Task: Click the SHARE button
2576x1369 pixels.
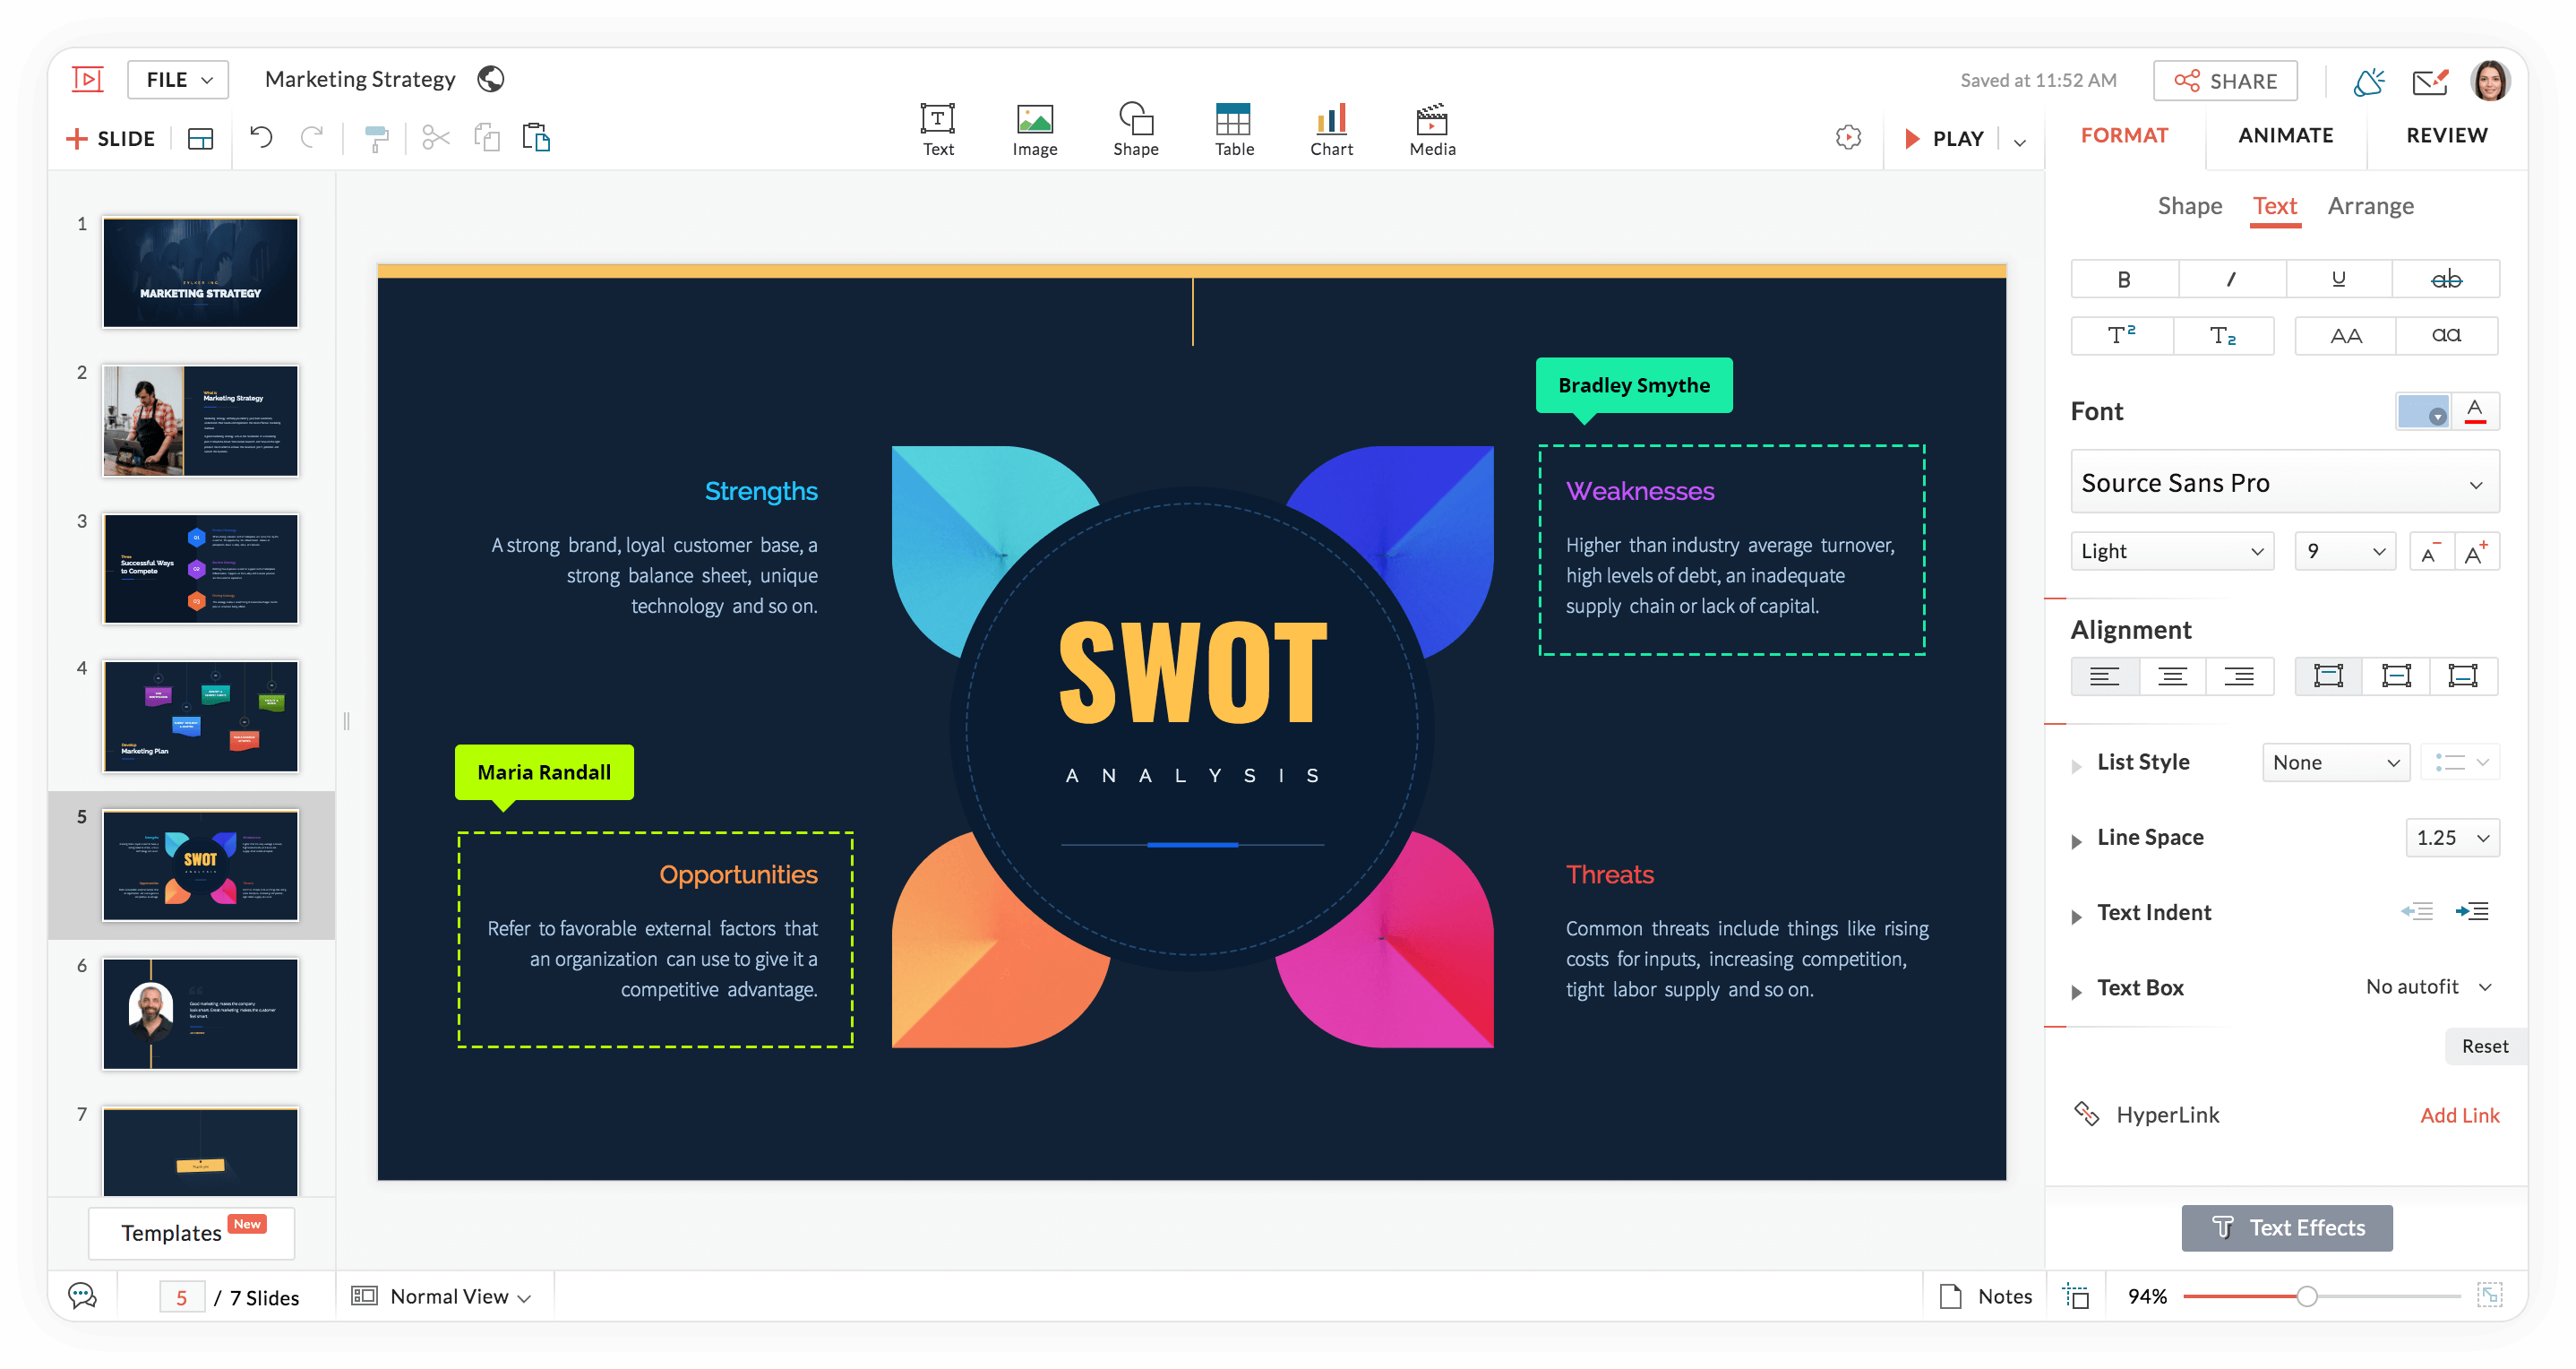Action: coord(2225,81)
